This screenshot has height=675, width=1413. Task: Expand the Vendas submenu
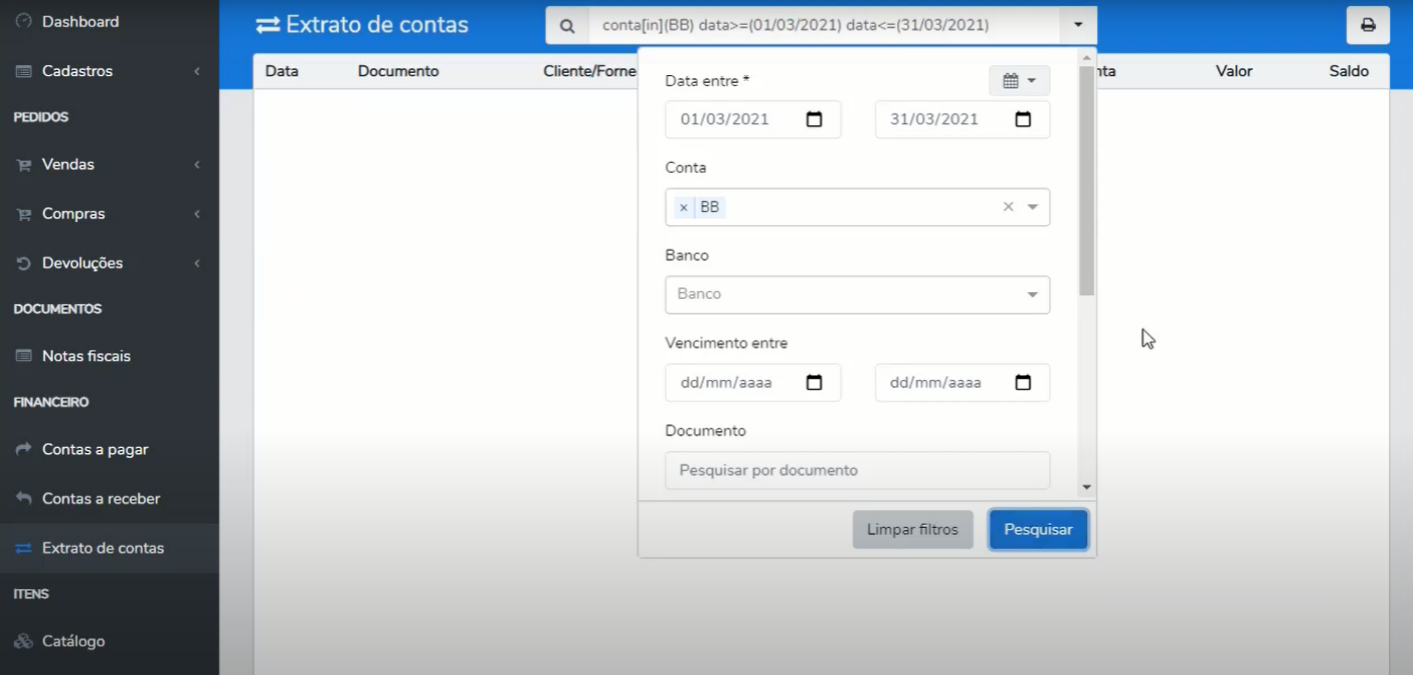pyautogui.click(x=197, y=165)
